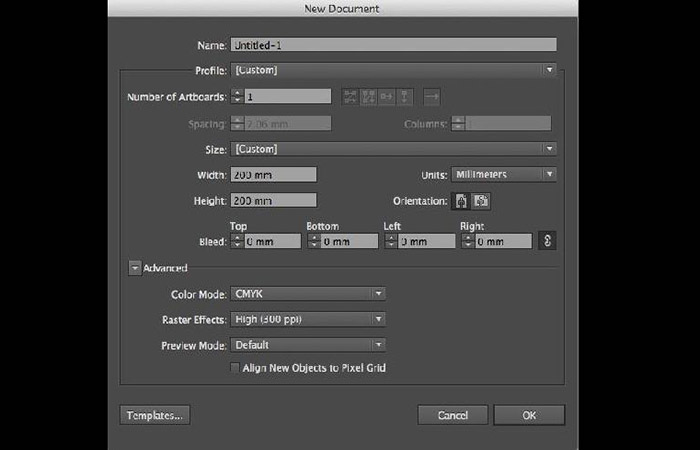Select the Arrange by Row artboard icon
The height and width of the screenshot is (450, 700).
[x=386, y=97]
